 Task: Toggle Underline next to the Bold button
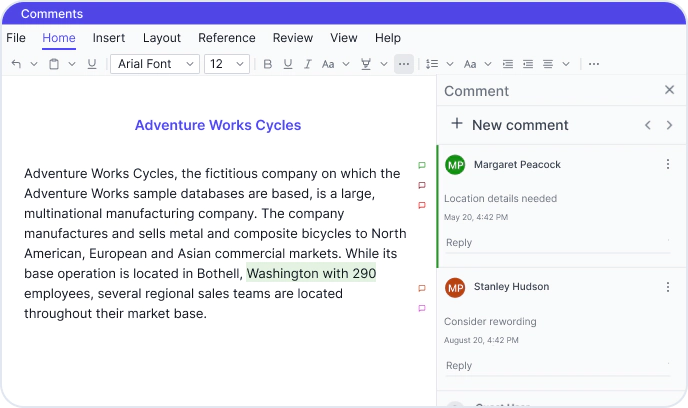pyautogui.click(x=288, y=64)
